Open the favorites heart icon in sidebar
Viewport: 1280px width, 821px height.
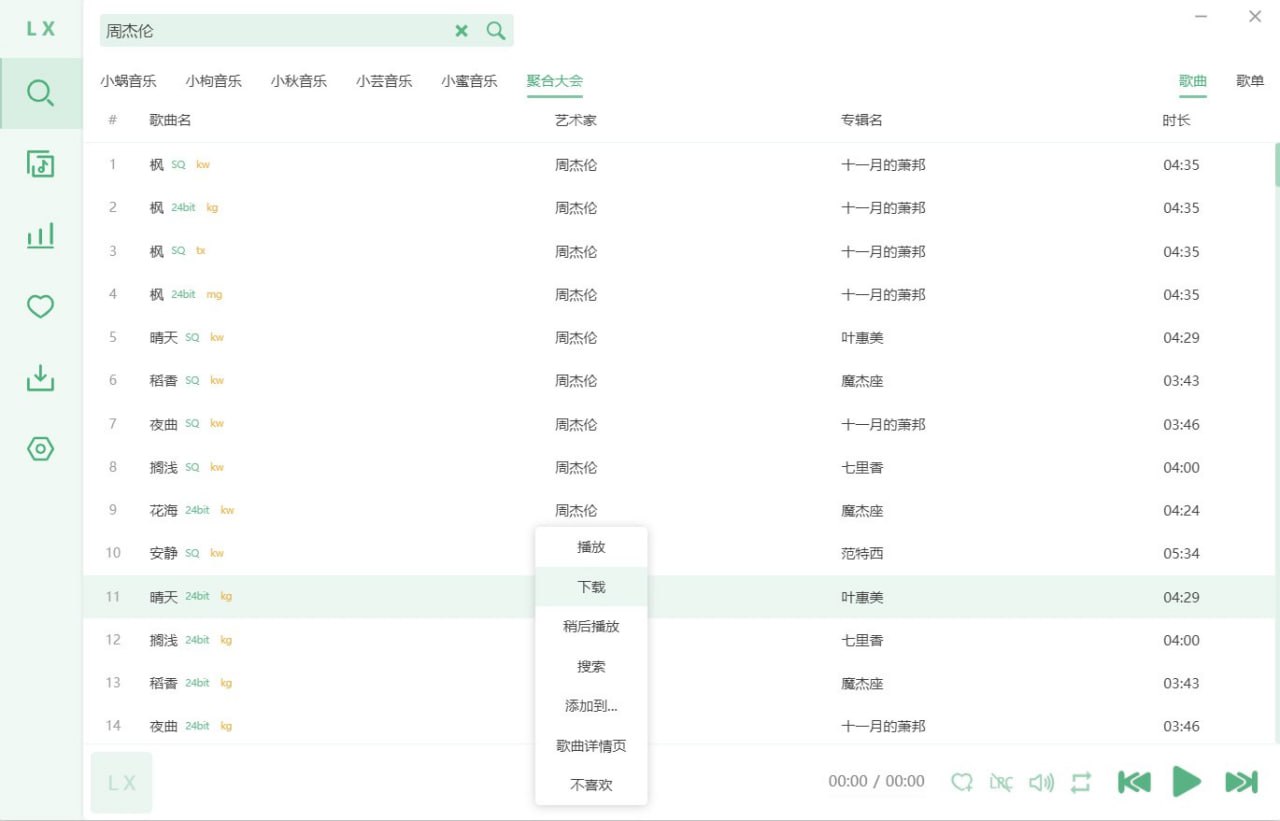[40, 307]
